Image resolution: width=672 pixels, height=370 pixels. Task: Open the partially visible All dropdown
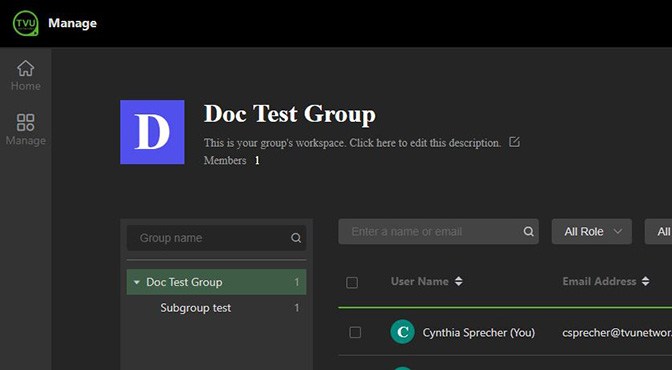[658, 232]
